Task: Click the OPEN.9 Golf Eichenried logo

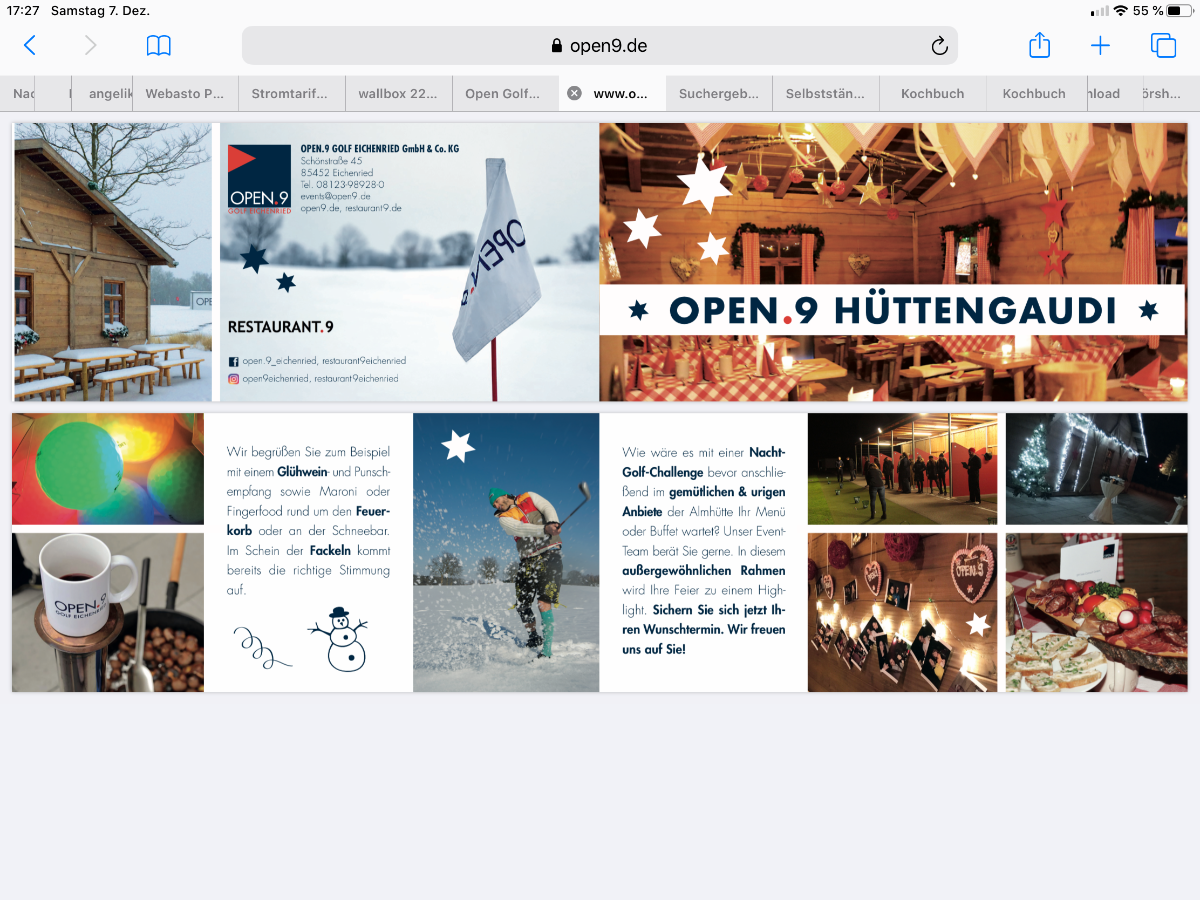Action: [x=259, y=179]
